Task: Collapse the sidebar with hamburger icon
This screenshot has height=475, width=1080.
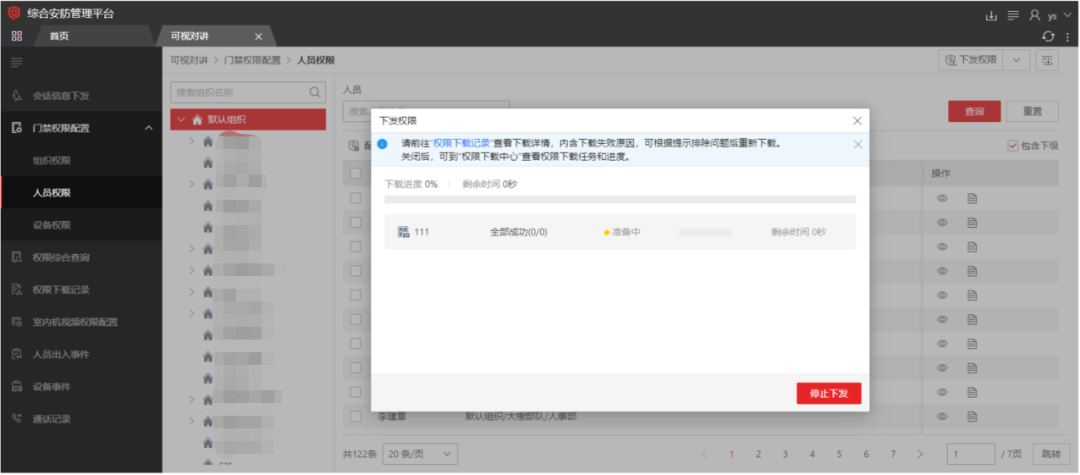Action: coord(17,63)
